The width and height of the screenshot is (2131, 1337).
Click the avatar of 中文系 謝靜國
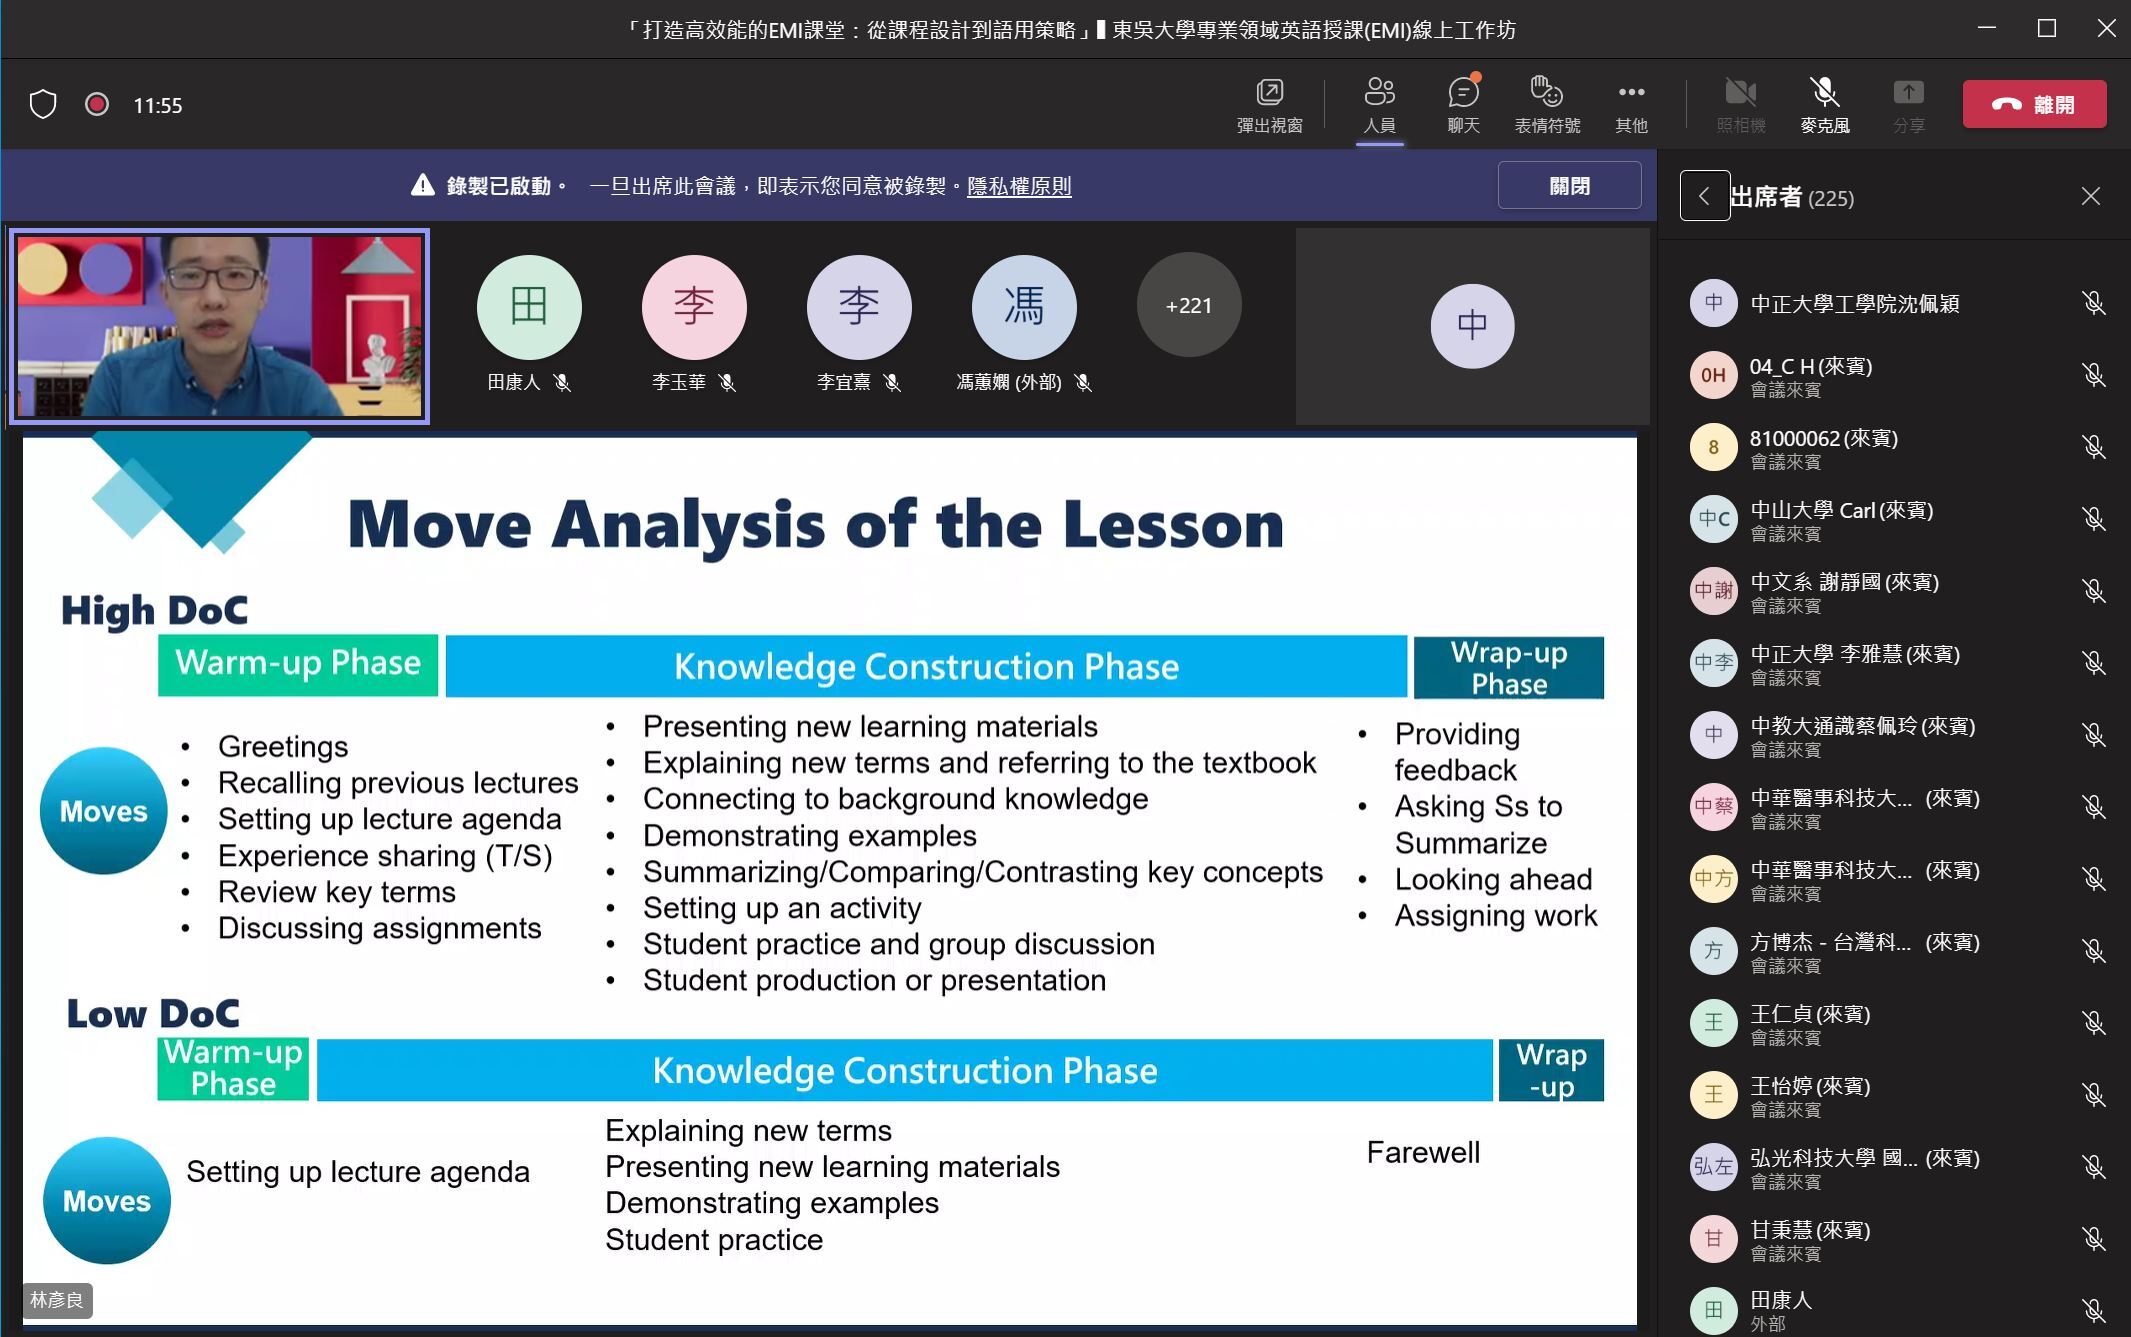(1713, 591)
